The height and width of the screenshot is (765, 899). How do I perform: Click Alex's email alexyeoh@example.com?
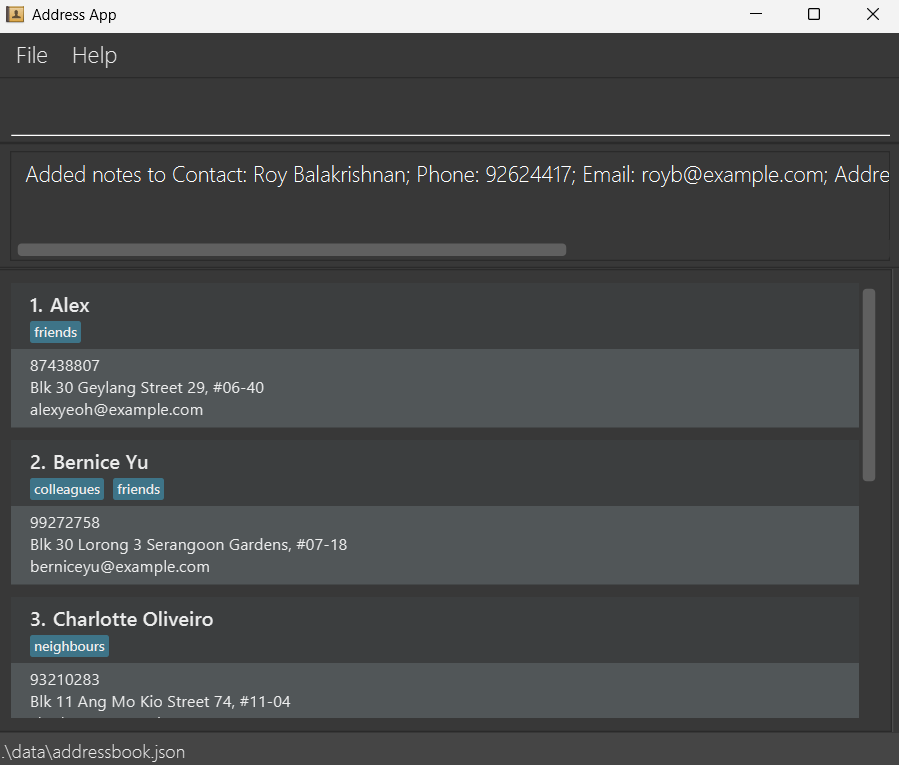pyautogui.click(x=116, y=409)
